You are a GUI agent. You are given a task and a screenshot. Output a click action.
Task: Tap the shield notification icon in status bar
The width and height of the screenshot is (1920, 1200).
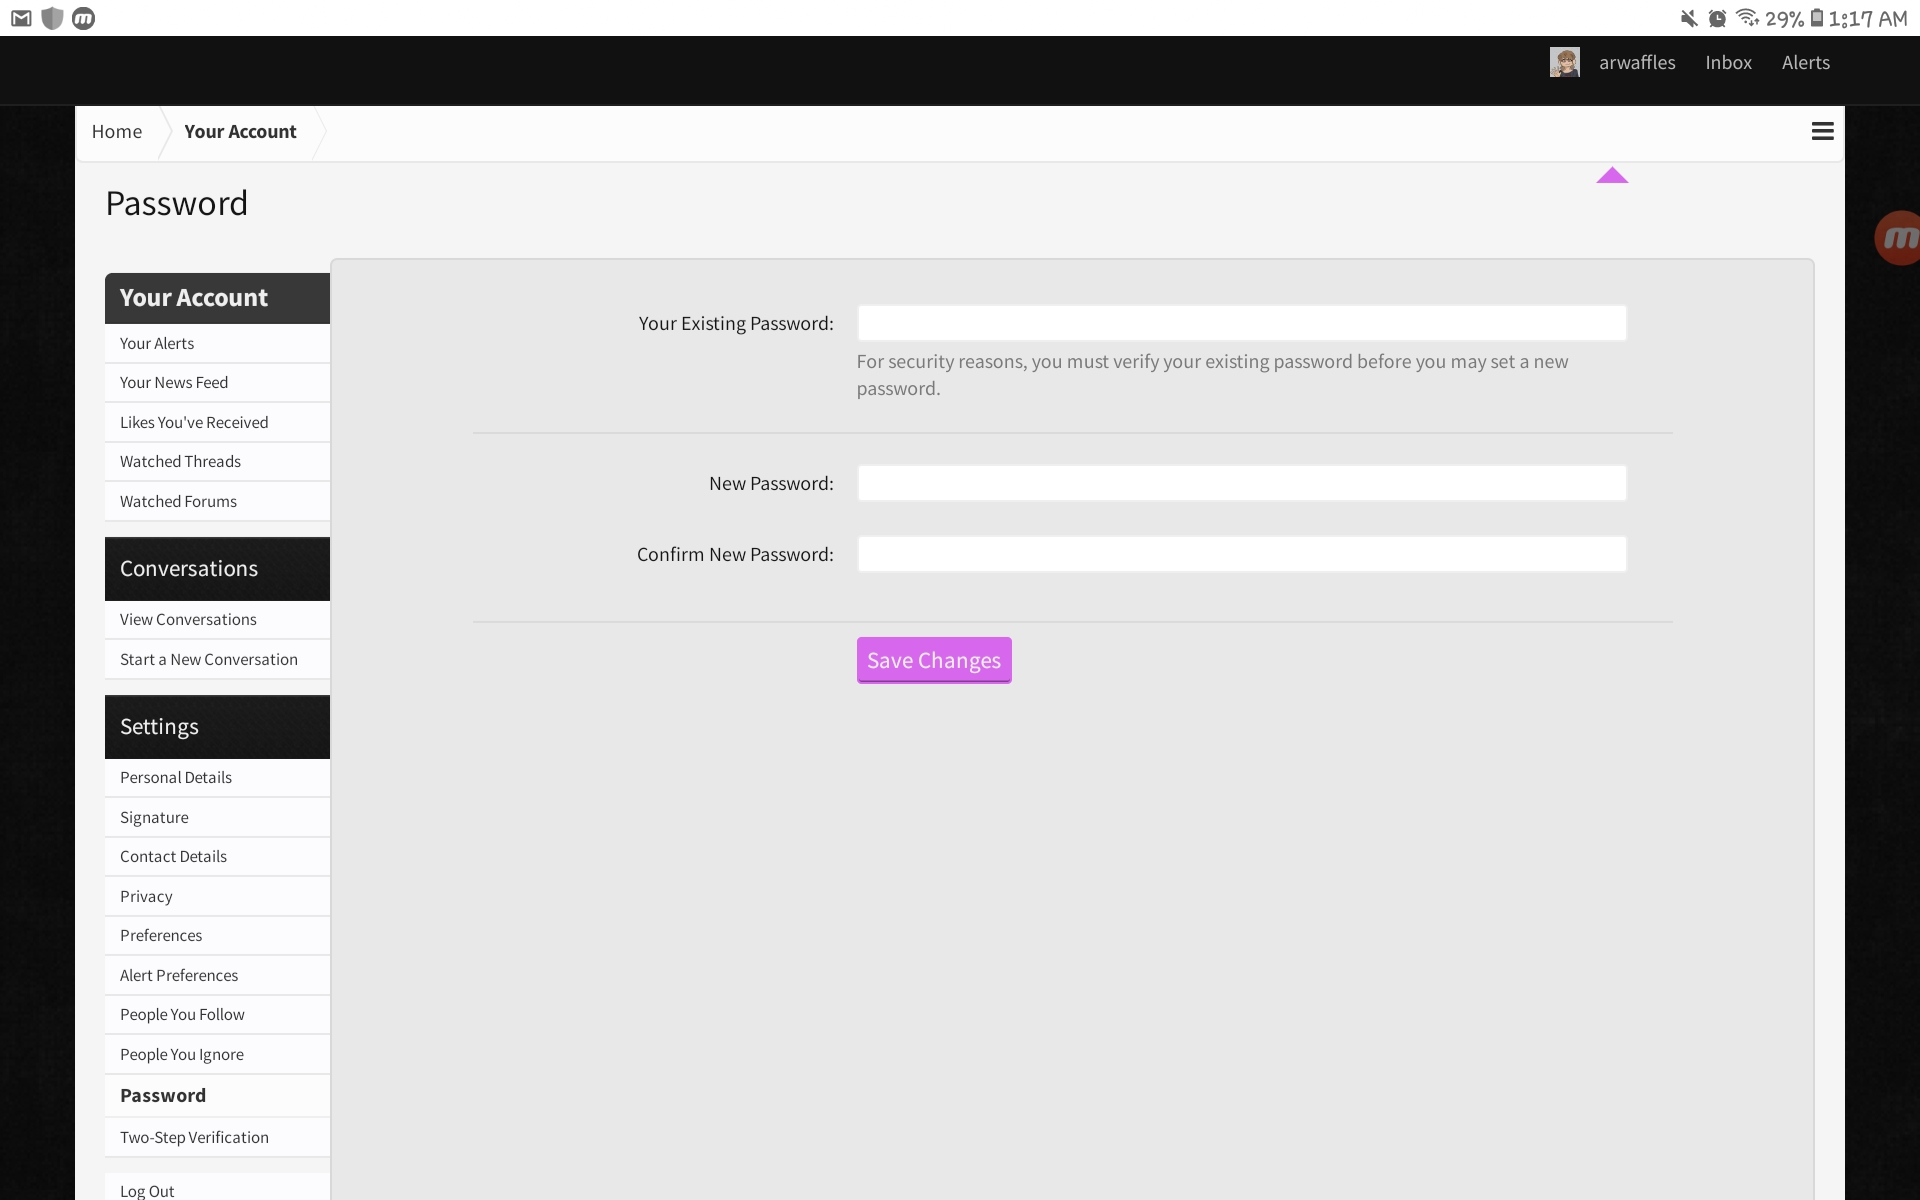click(52, 18)
